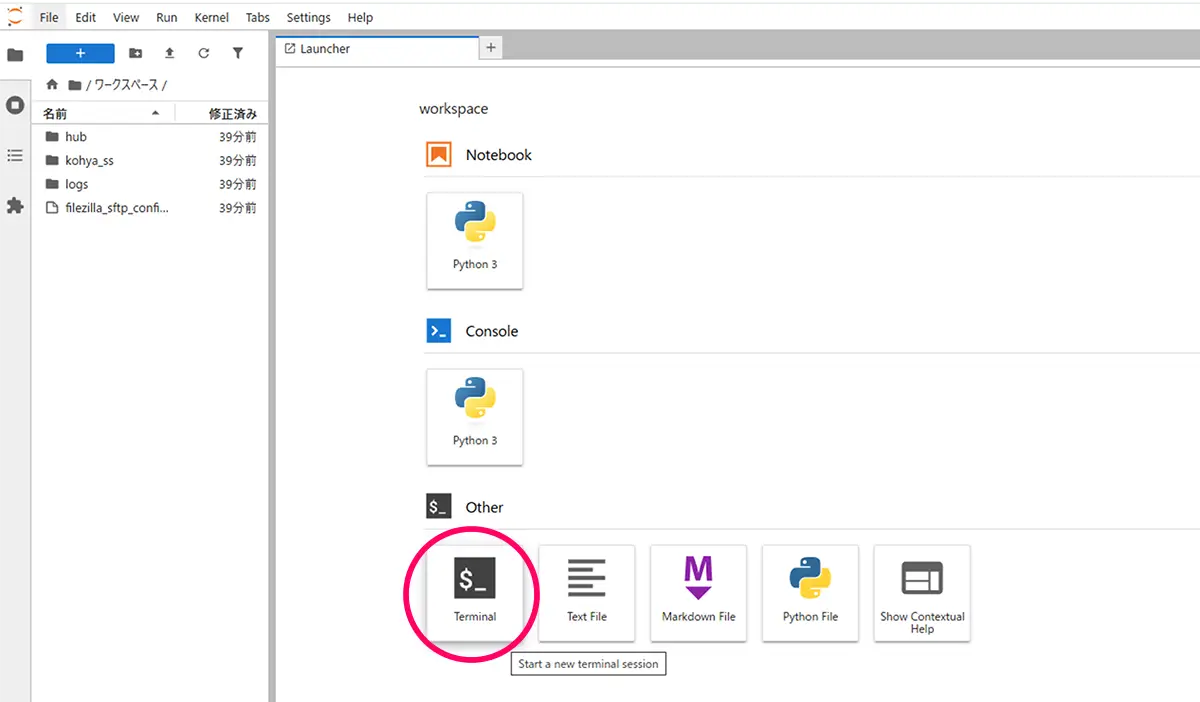This screenshot has width=1200, height=702.
Task: Create a new Python File
Action: (x=811, y=593)
